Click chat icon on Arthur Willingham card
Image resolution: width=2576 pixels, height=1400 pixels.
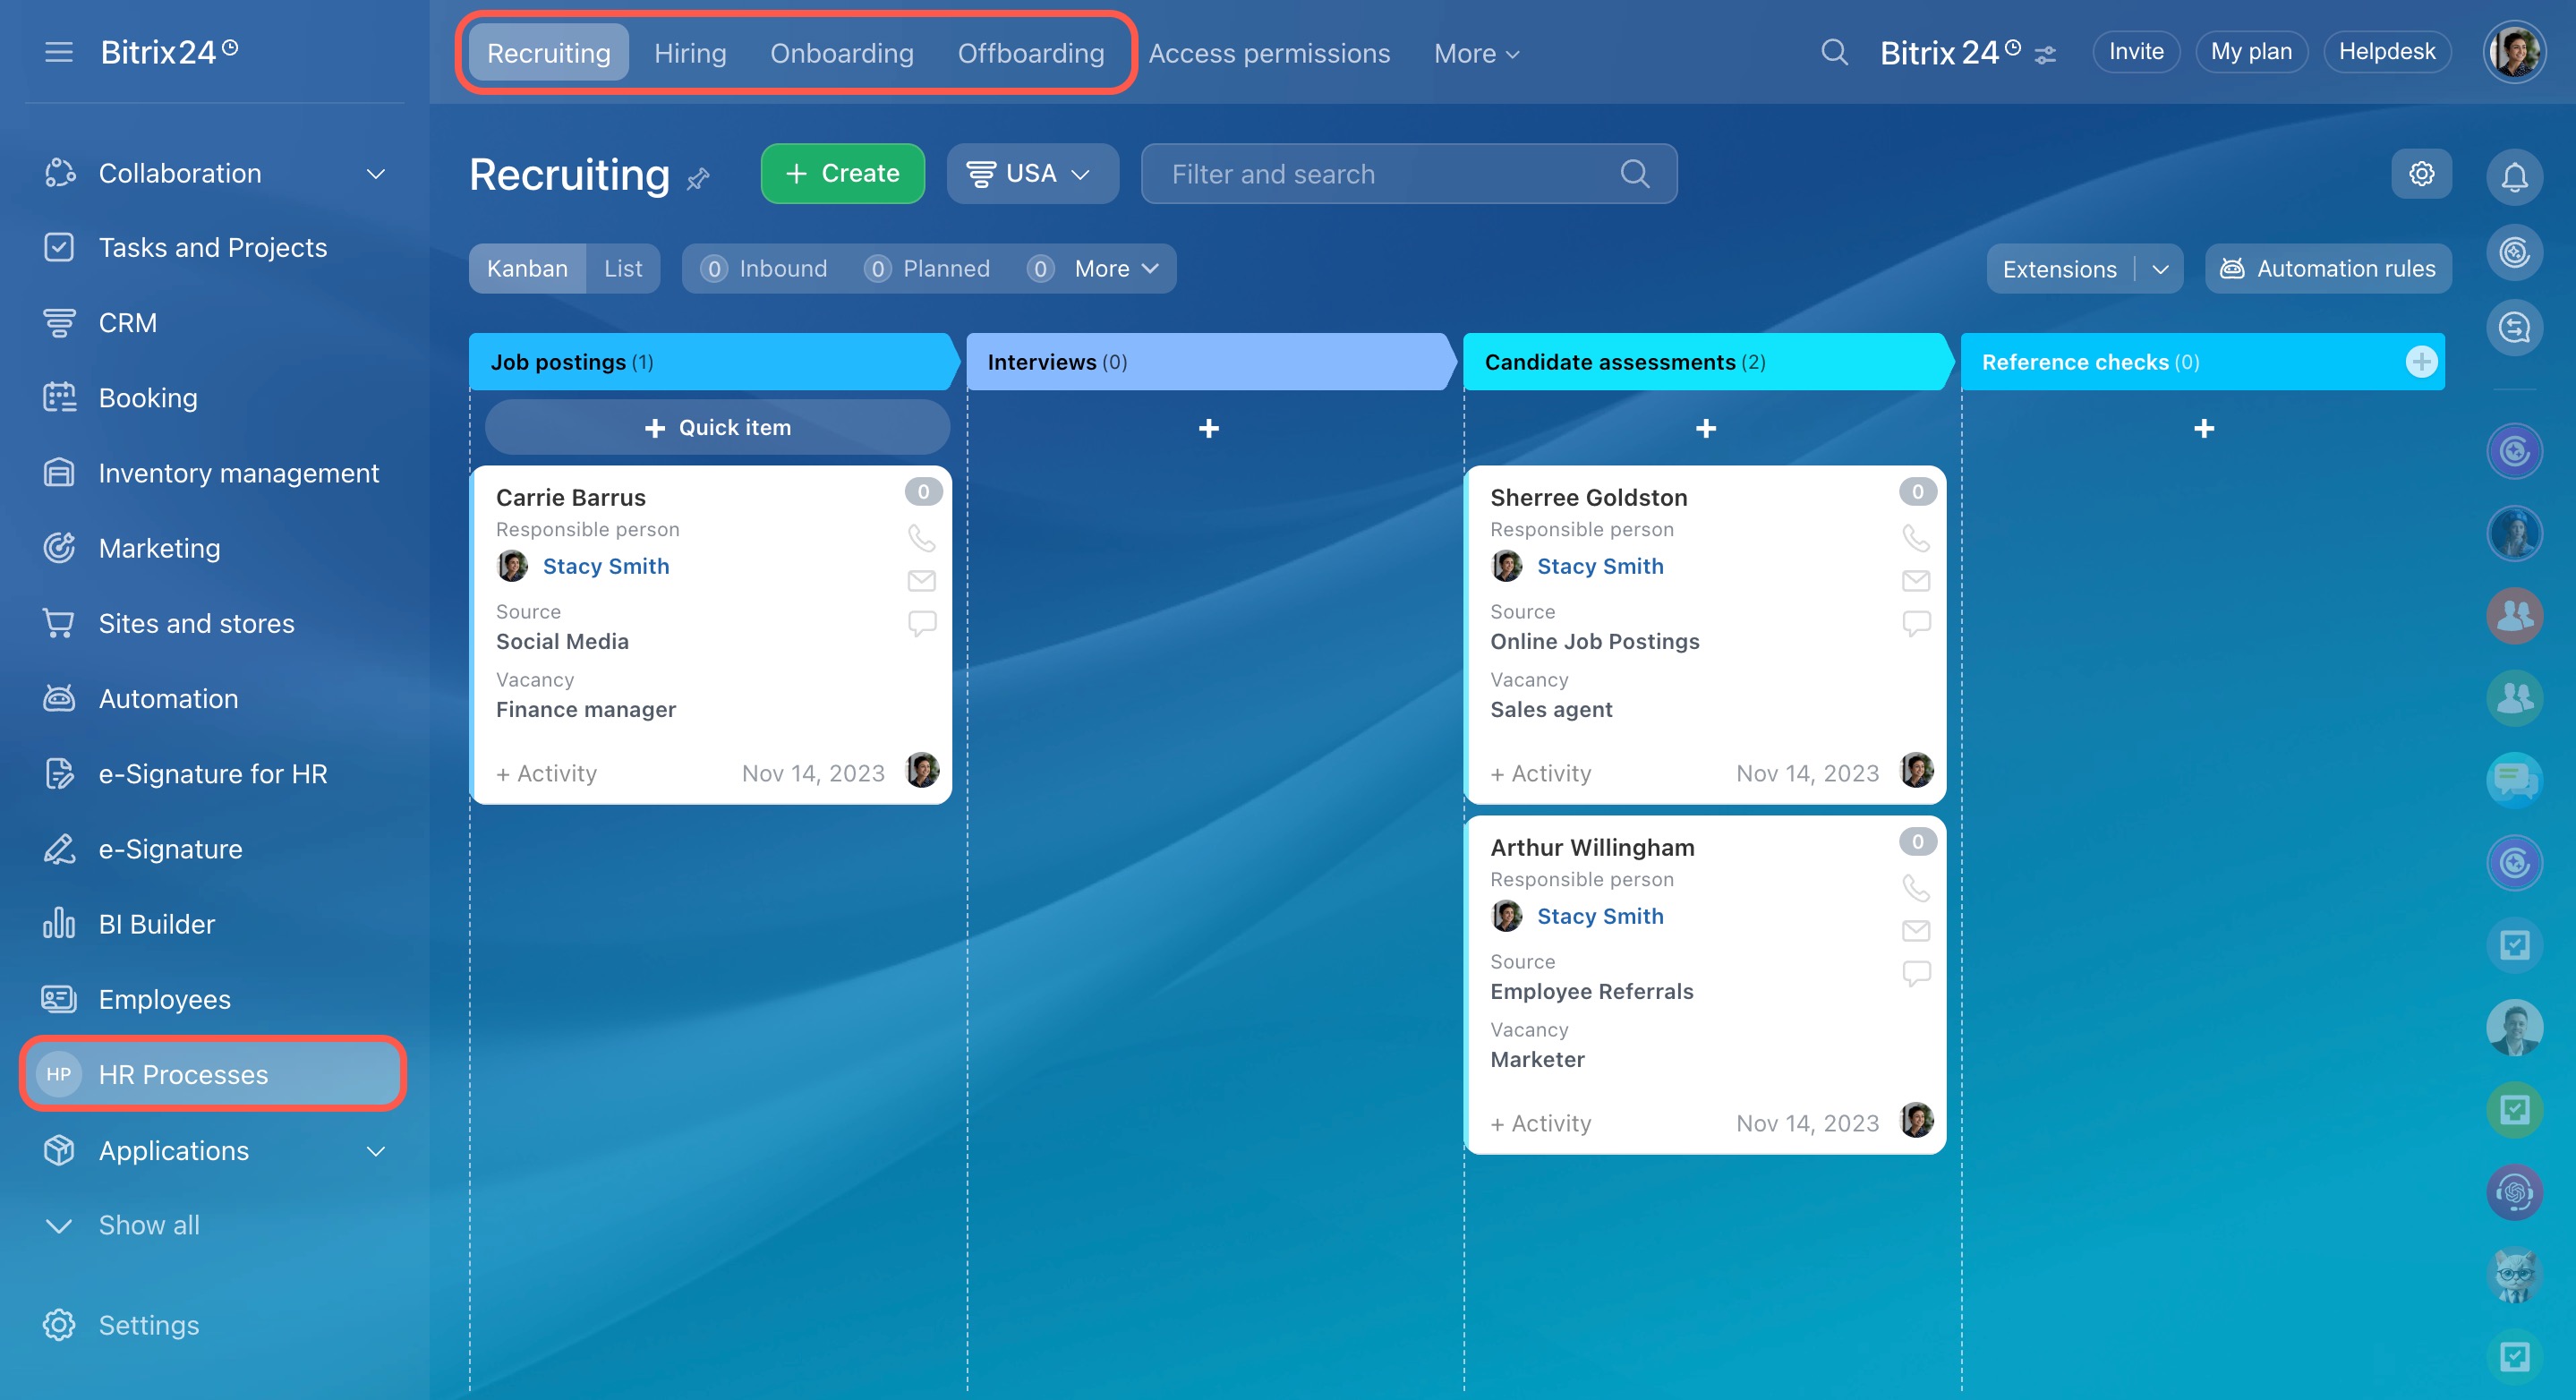click(1915, 973)
